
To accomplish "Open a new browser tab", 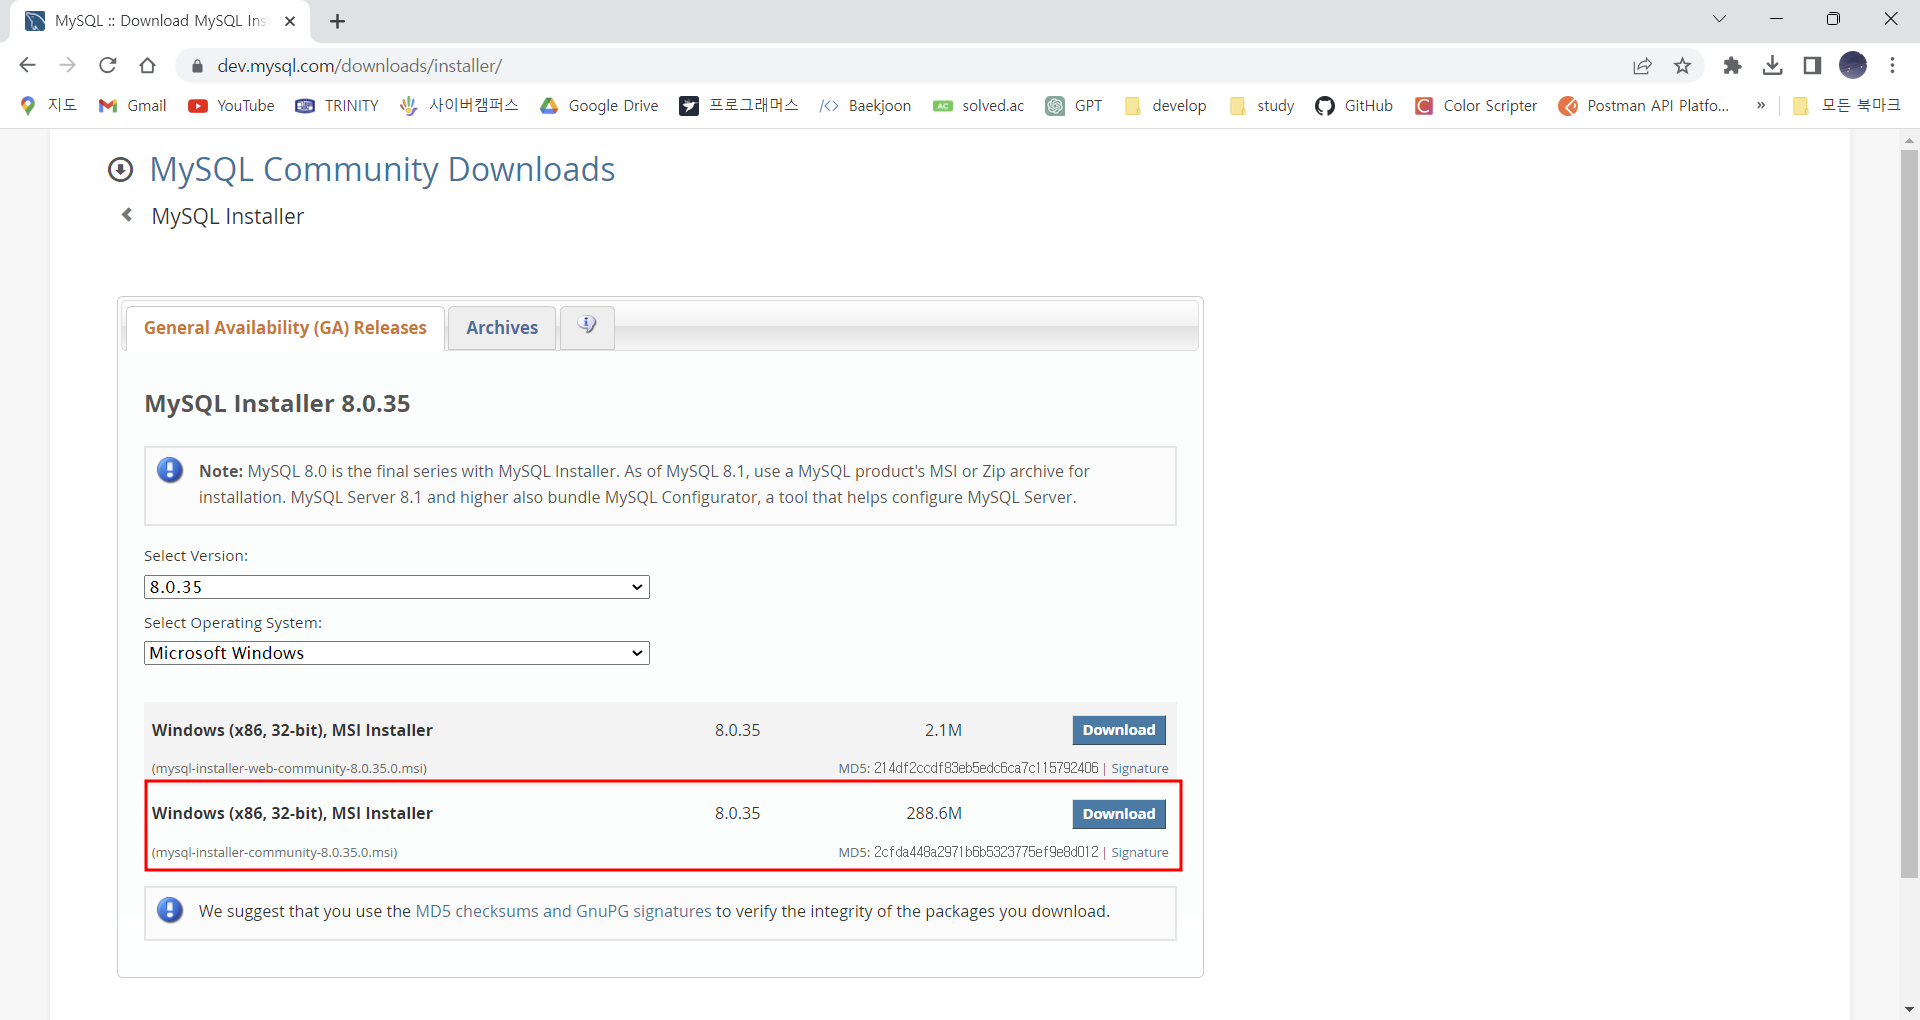I will (x=338, y=21).
